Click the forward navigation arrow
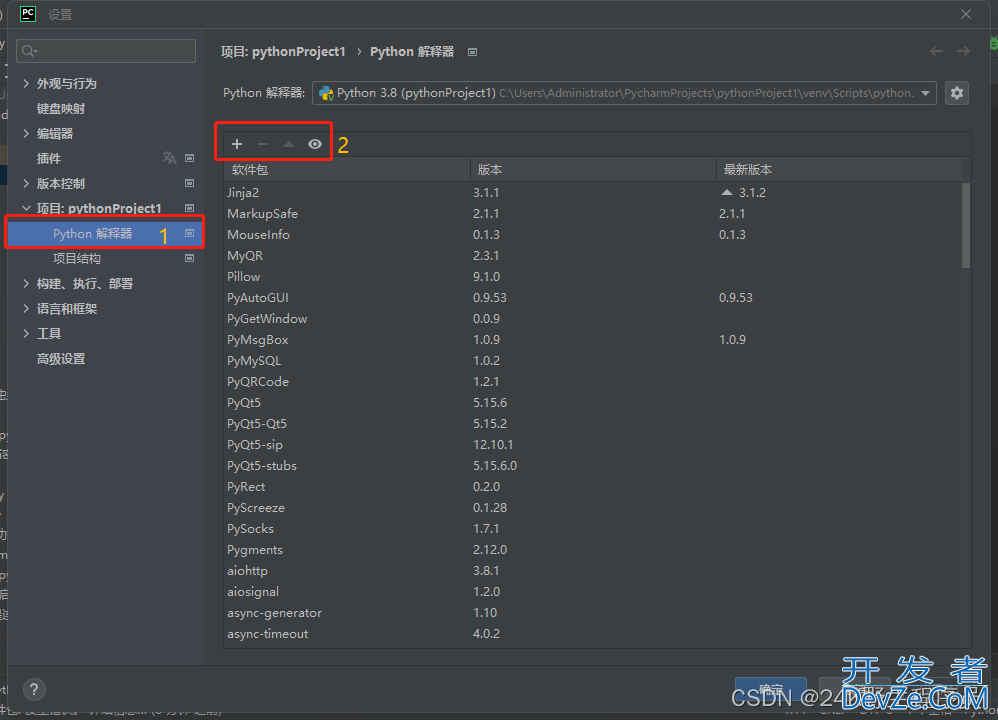The image size is (998, 720). pos(963,51)
